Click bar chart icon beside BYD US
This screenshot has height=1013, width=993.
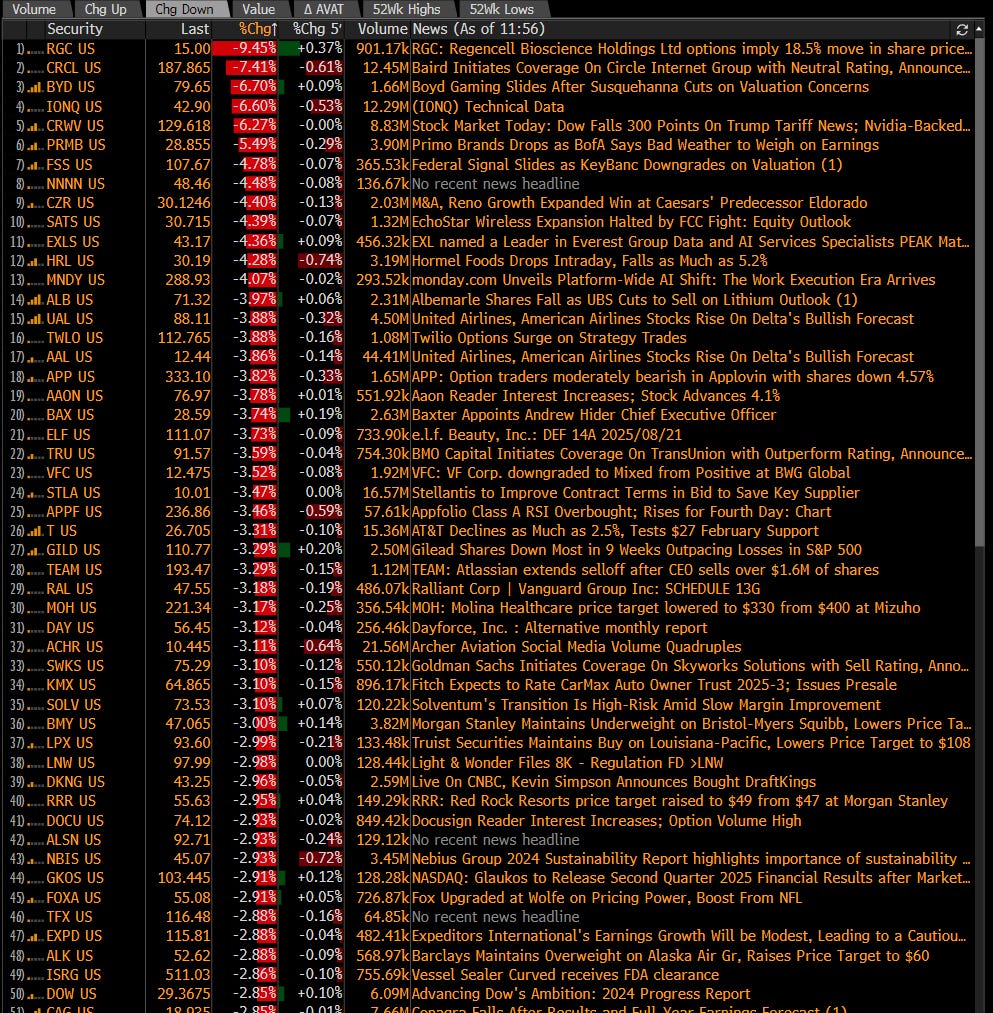(35, 87)
